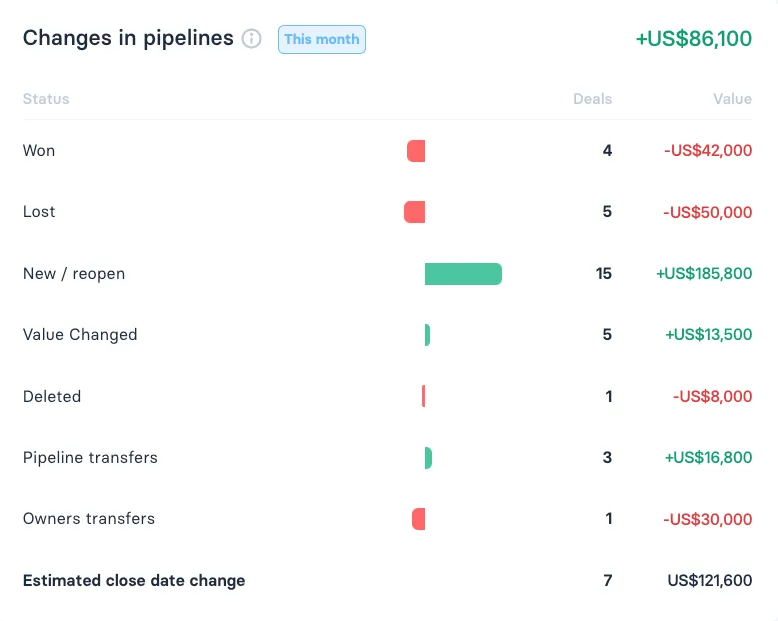Click the info icon beside Changes in pipelines
The height and width of the screenshot is (621, 778).
pos(252,39)
